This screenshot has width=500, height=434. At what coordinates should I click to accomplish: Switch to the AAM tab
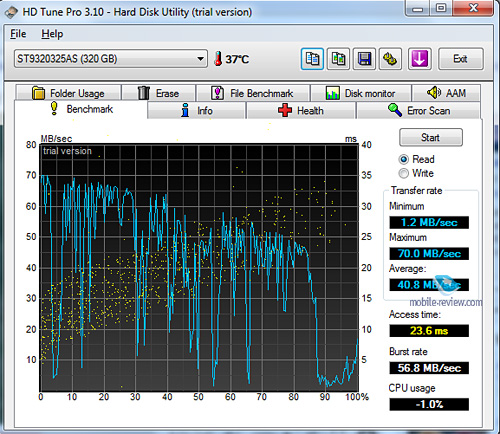tap(446, 93)
